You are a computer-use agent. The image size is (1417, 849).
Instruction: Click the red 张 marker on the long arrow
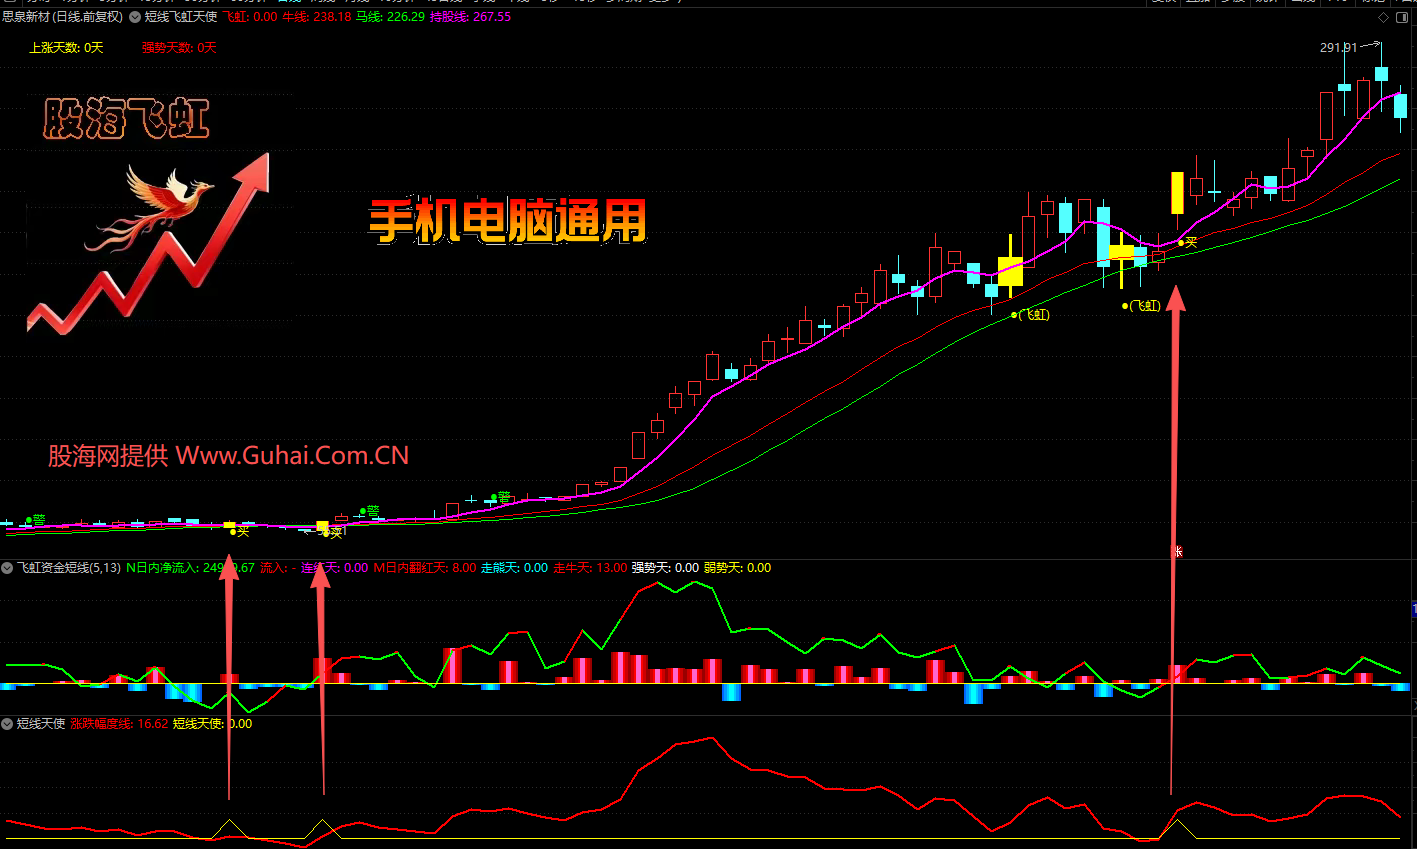point(1177,551)
